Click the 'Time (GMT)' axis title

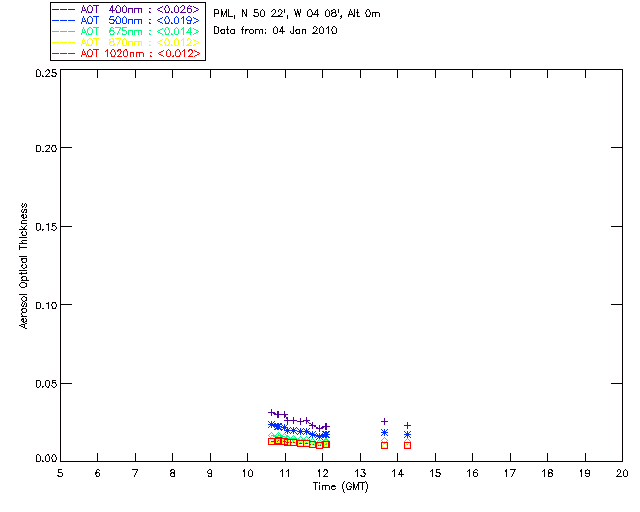point(341,487)
